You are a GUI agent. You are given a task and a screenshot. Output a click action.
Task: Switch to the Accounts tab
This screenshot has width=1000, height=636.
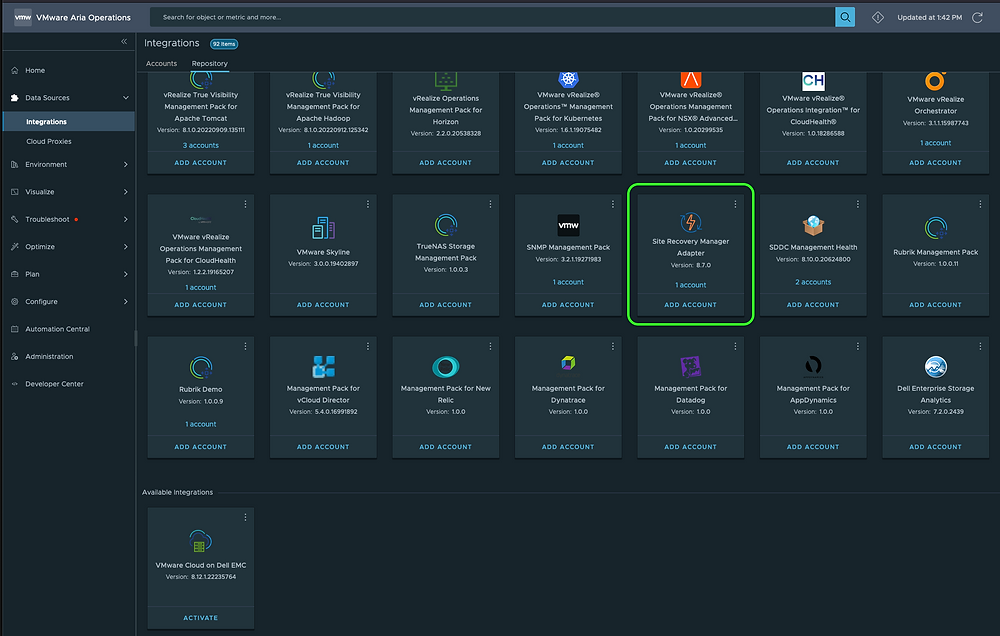tap(161, 64)
